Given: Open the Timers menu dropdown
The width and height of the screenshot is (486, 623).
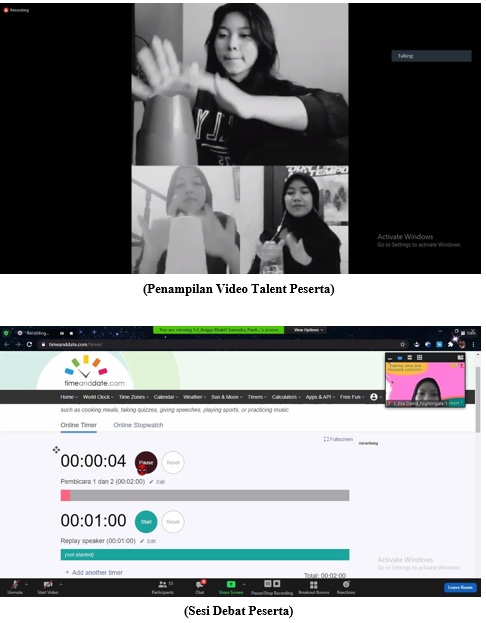Looking at the screenshot, I should point(257,397).
